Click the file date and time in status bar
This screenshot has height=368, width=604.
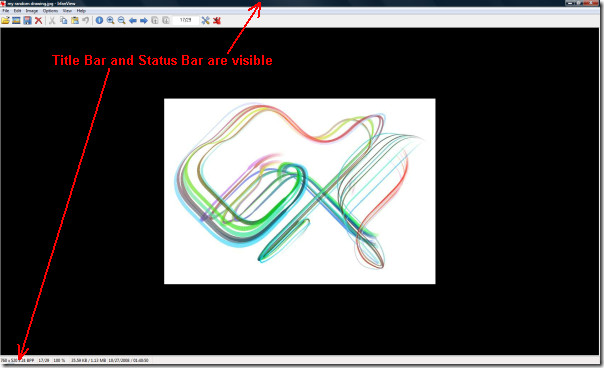(x=128, y=360)
